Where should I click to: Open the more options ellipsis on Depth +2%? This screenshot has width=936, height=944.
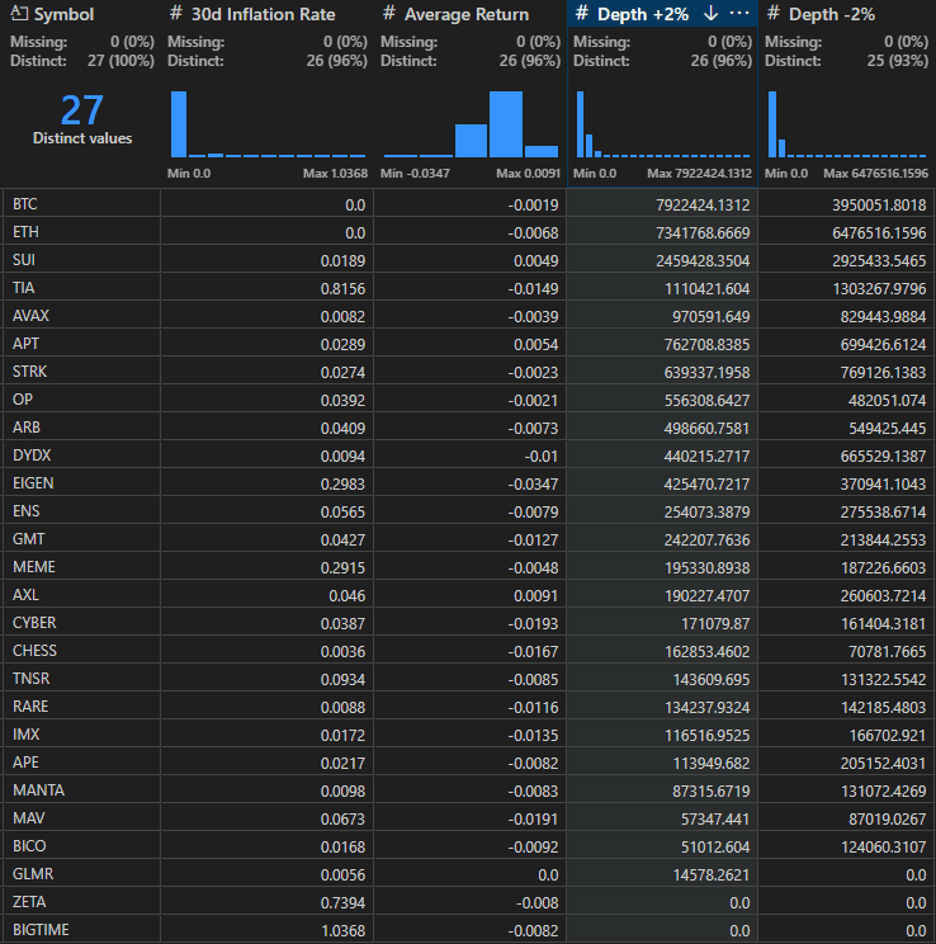(x=739, y=14)
